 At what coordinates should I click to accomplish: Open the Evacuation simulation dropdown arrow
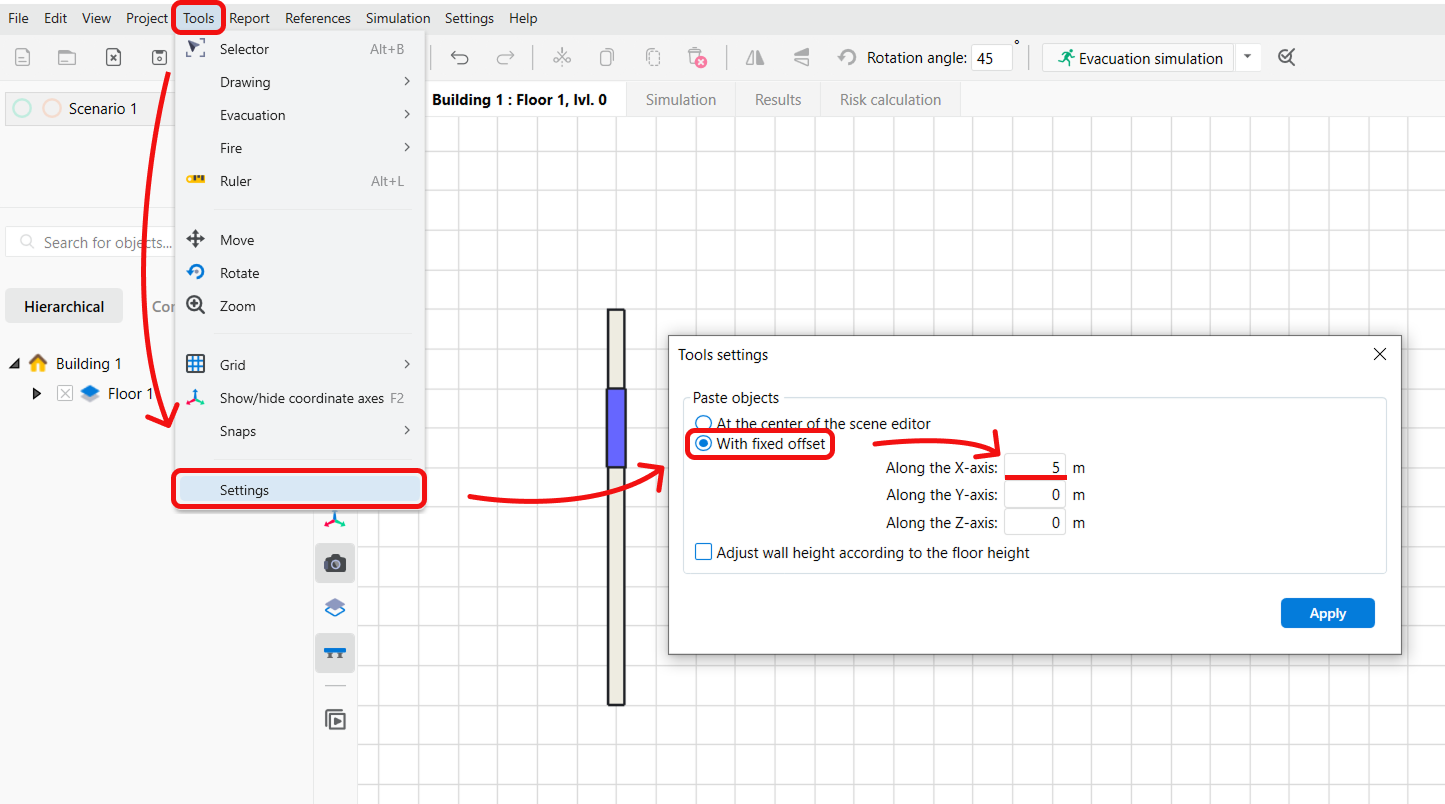(x=1247, y=58)
